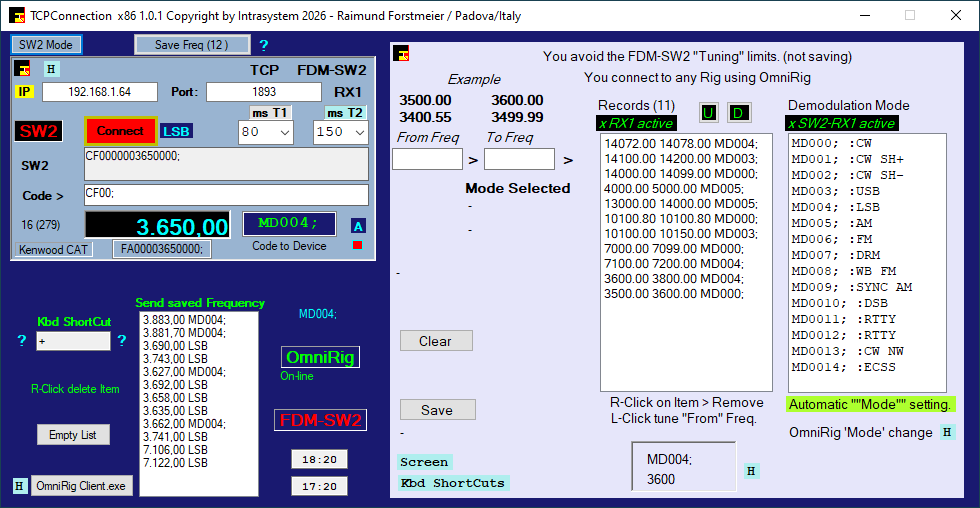The width and height of the screenshot is (980, 508).
Task: Toggle the LSB mode indicator
Action: (x=176, y=131)
